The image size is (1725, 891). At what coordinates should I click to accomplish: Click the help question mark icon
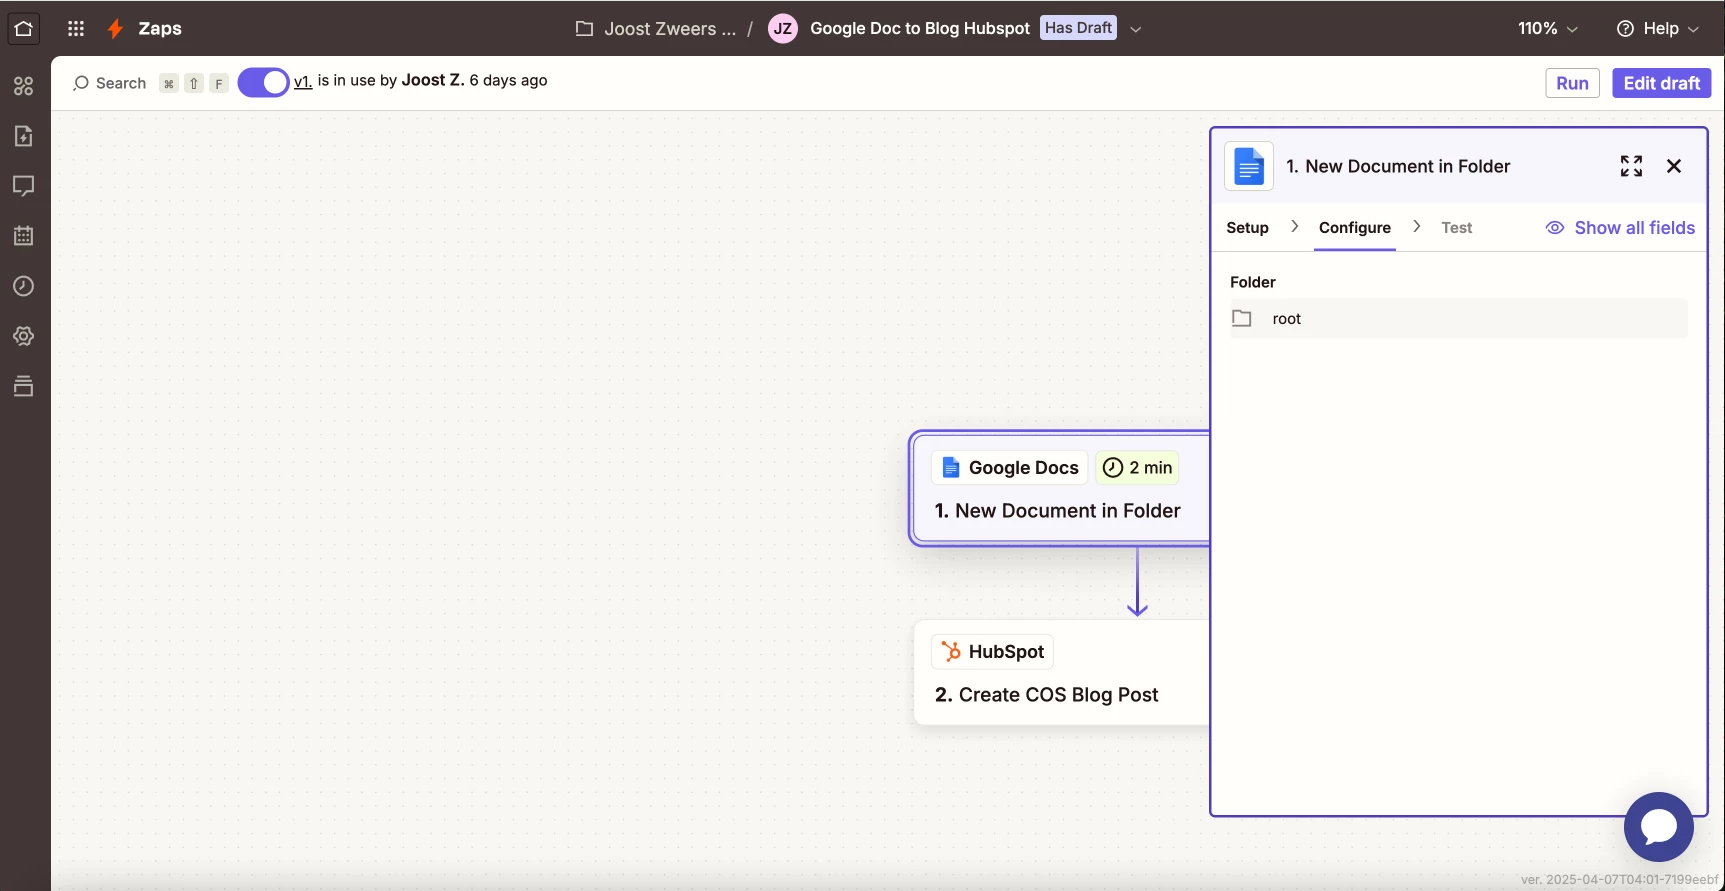coord(1625,28)
